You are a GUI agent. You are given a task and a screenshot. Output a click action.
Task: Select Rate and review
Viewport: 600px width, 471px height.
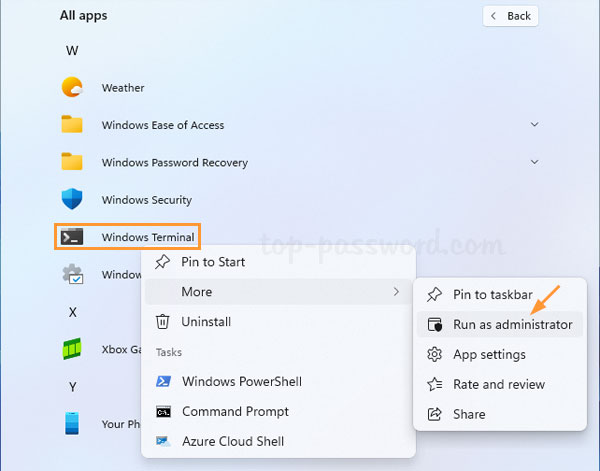pyautogui.click(x=500, y=384)
